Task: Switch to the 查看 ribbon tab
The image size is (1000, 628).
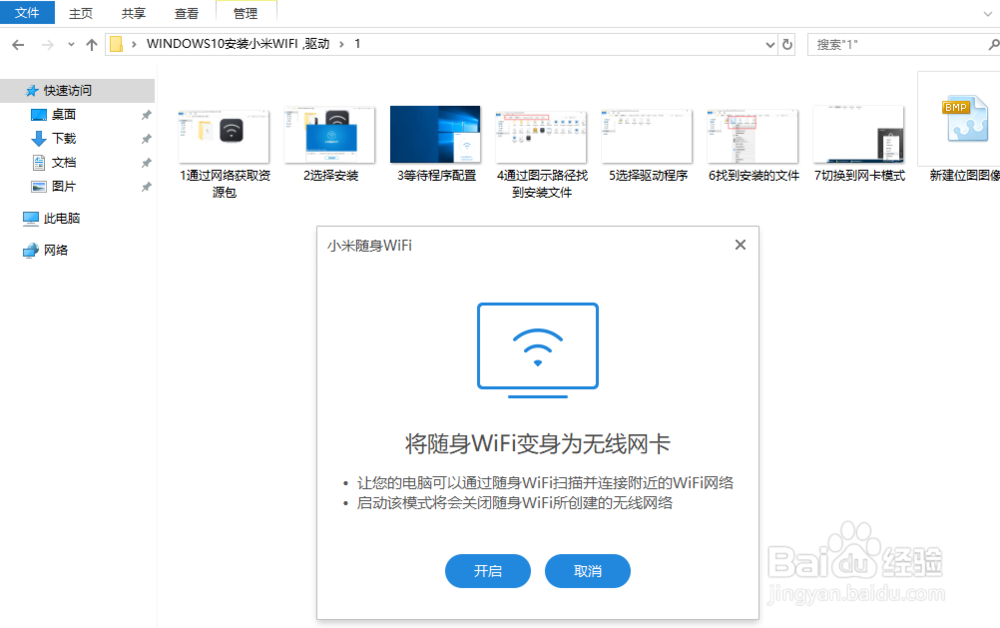Action: point(186,13)
